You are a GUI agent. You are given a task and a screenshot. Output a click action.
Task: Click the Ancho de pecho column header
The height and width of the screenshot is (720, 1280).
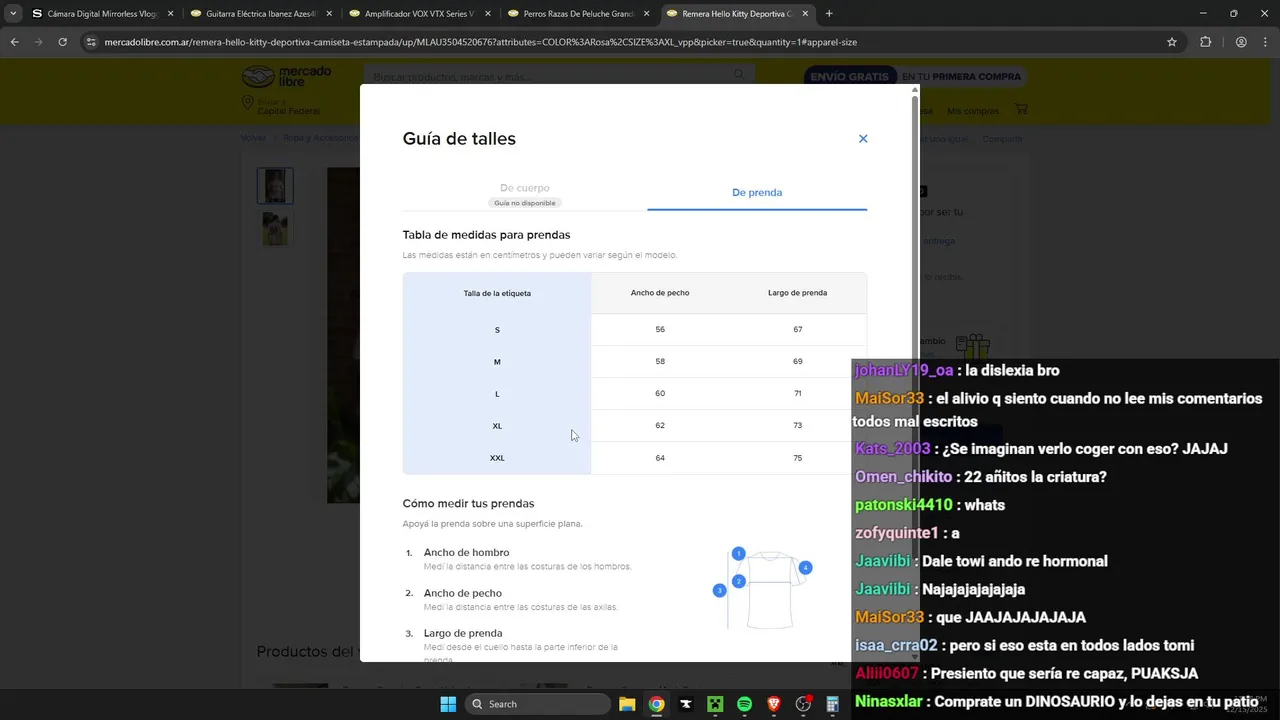[x=660, y=293]
